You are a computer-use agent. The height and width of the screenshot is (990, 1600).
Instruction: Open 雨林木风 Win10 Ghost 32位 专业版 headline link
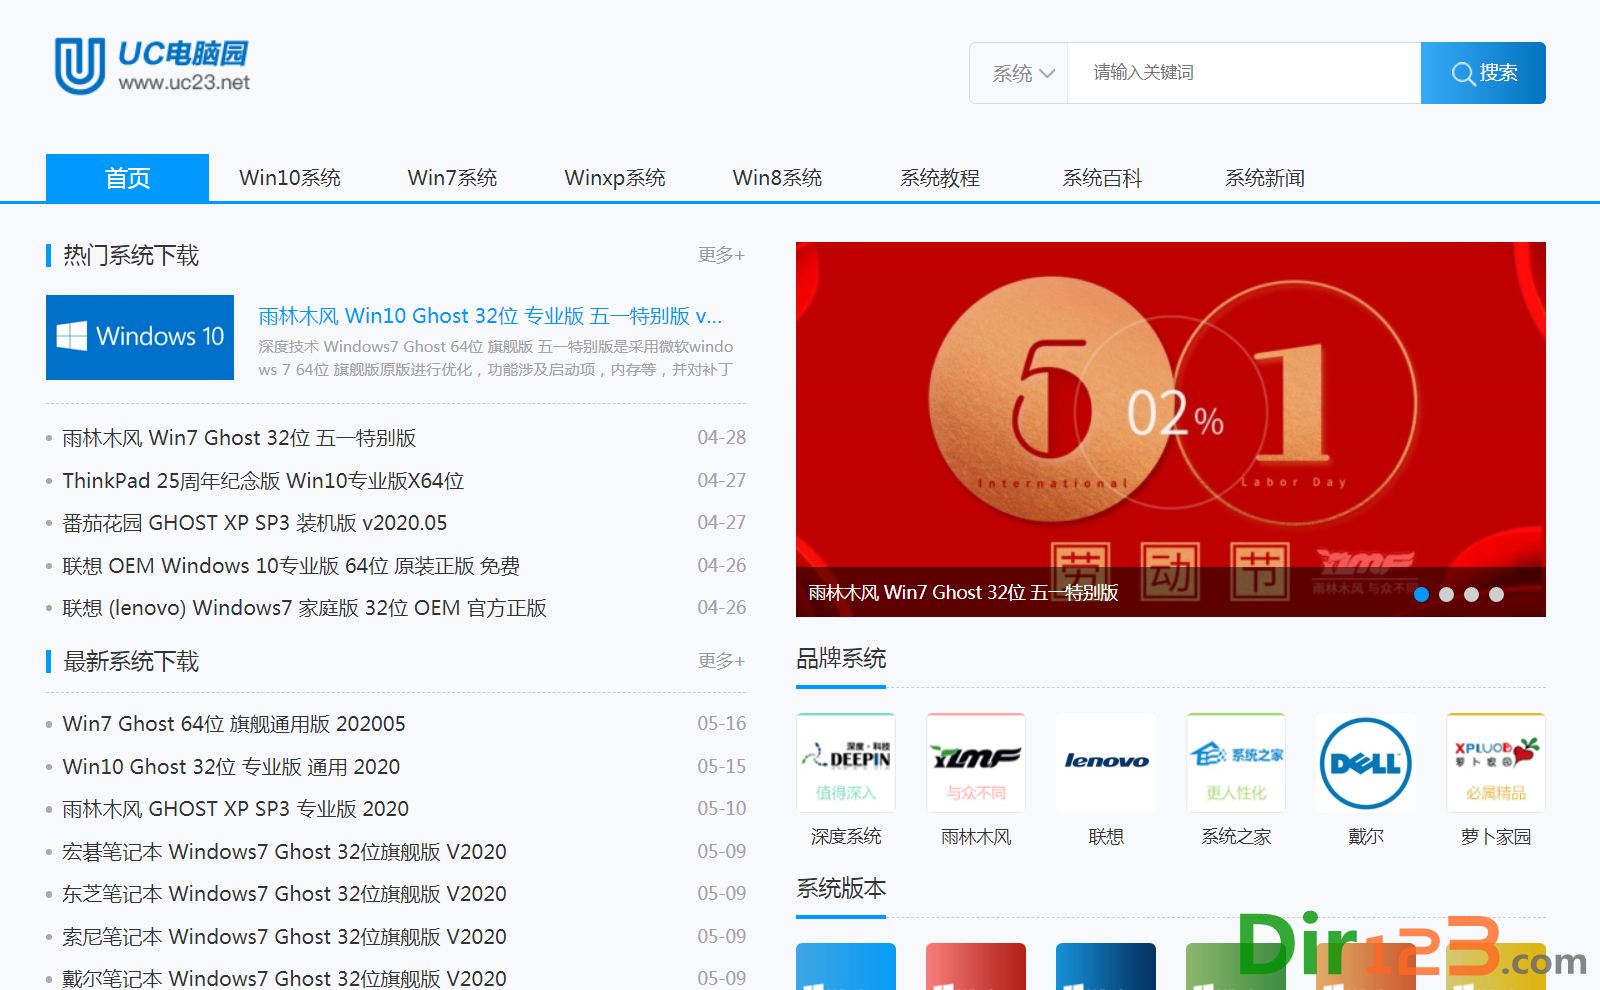[490, 316]
